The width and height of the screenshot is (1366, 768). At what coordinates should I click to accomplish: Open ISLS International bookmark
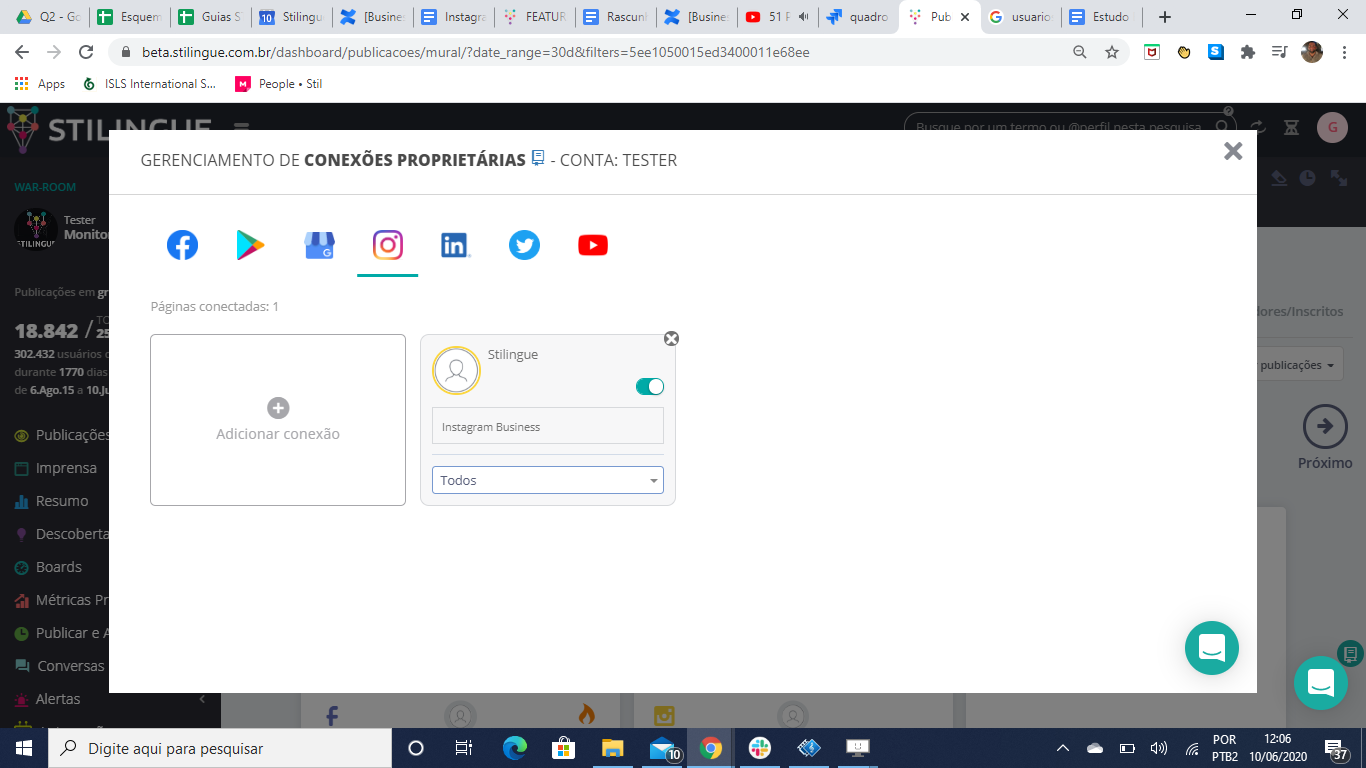150,84
